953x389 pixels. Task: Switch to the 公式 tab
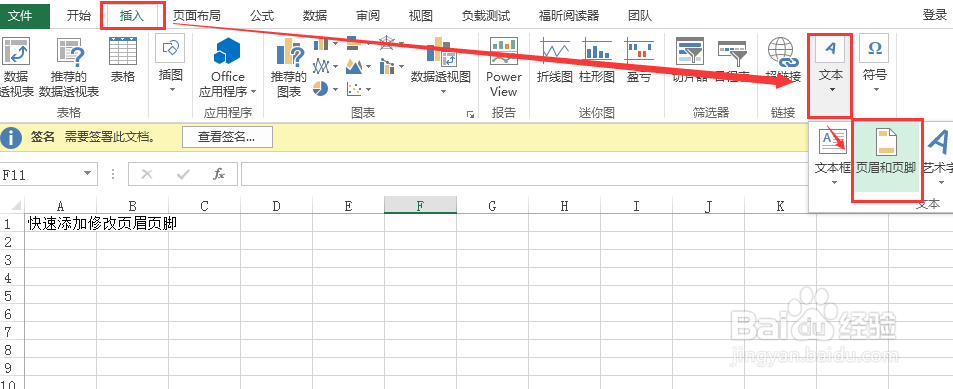(x=262, y=16)
